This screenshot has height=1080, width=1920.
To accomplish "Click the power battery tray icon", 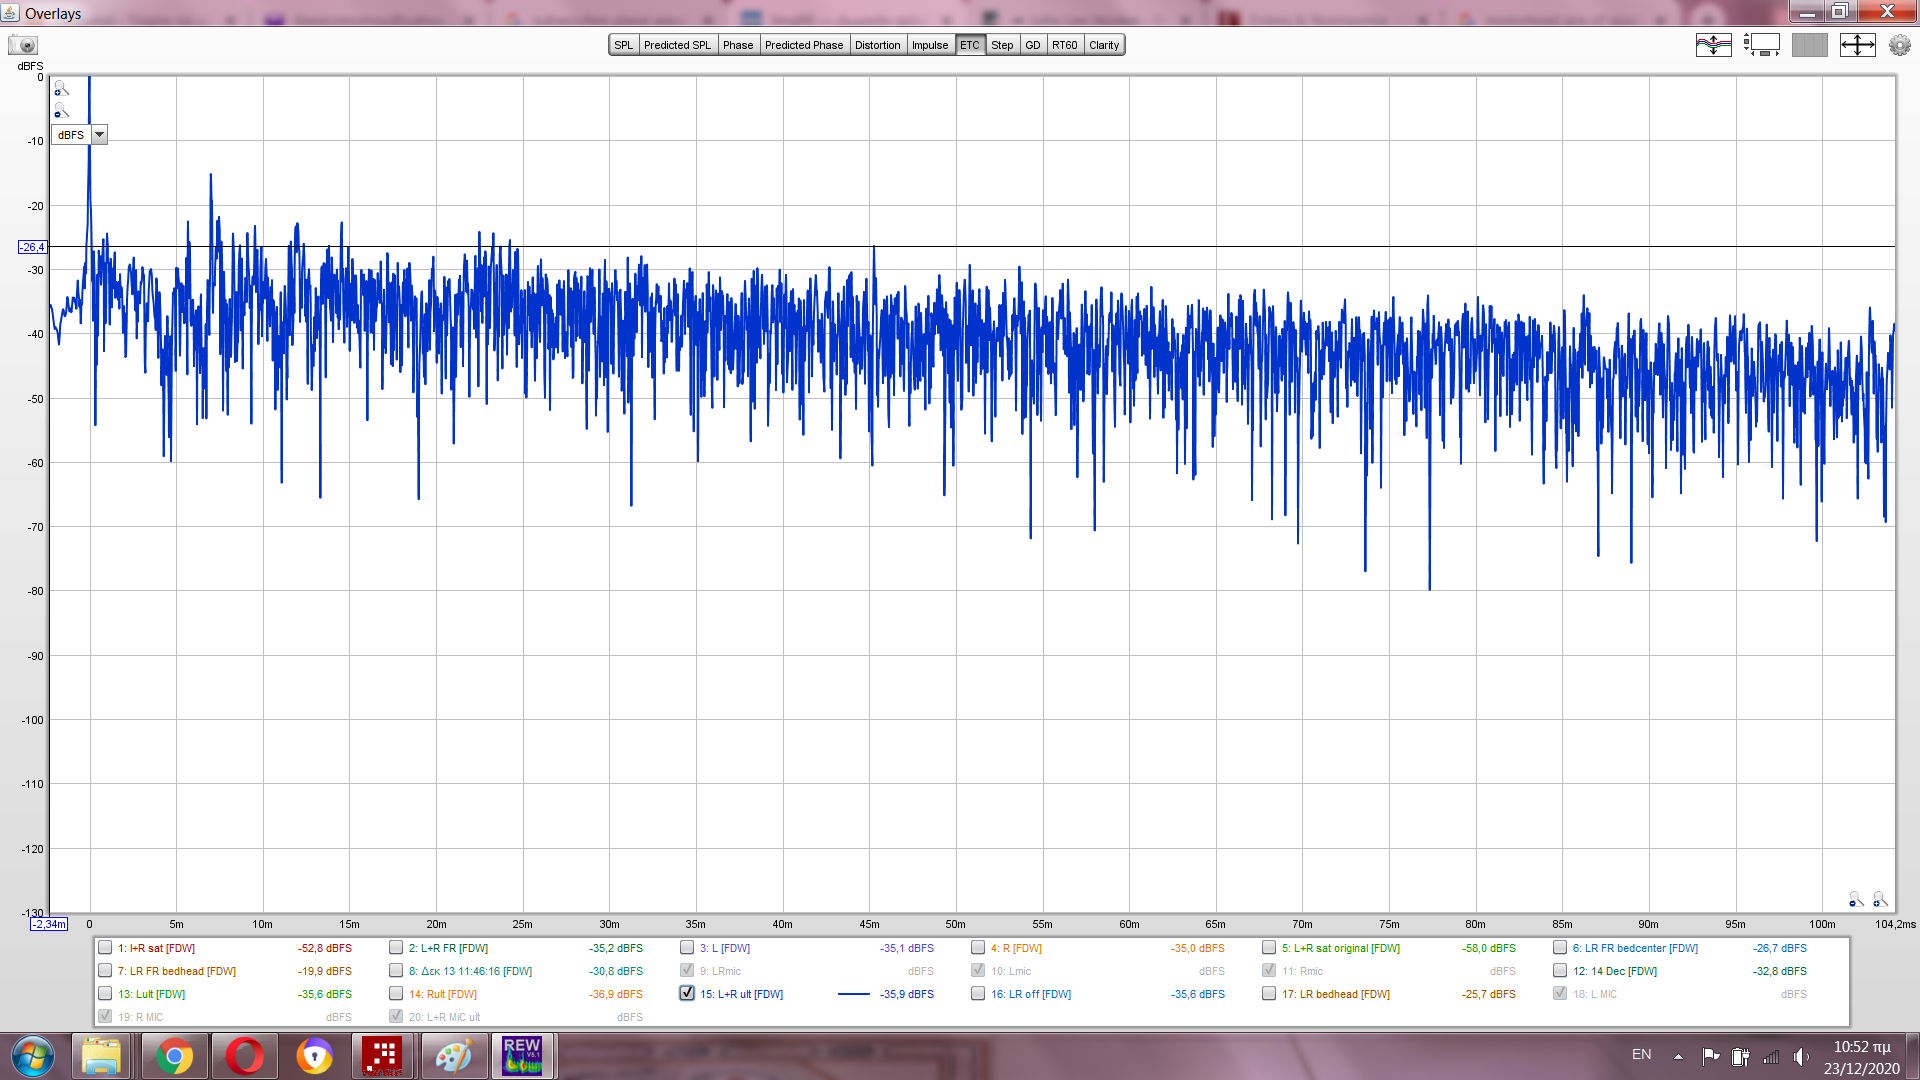I will click(1741, 1056).
